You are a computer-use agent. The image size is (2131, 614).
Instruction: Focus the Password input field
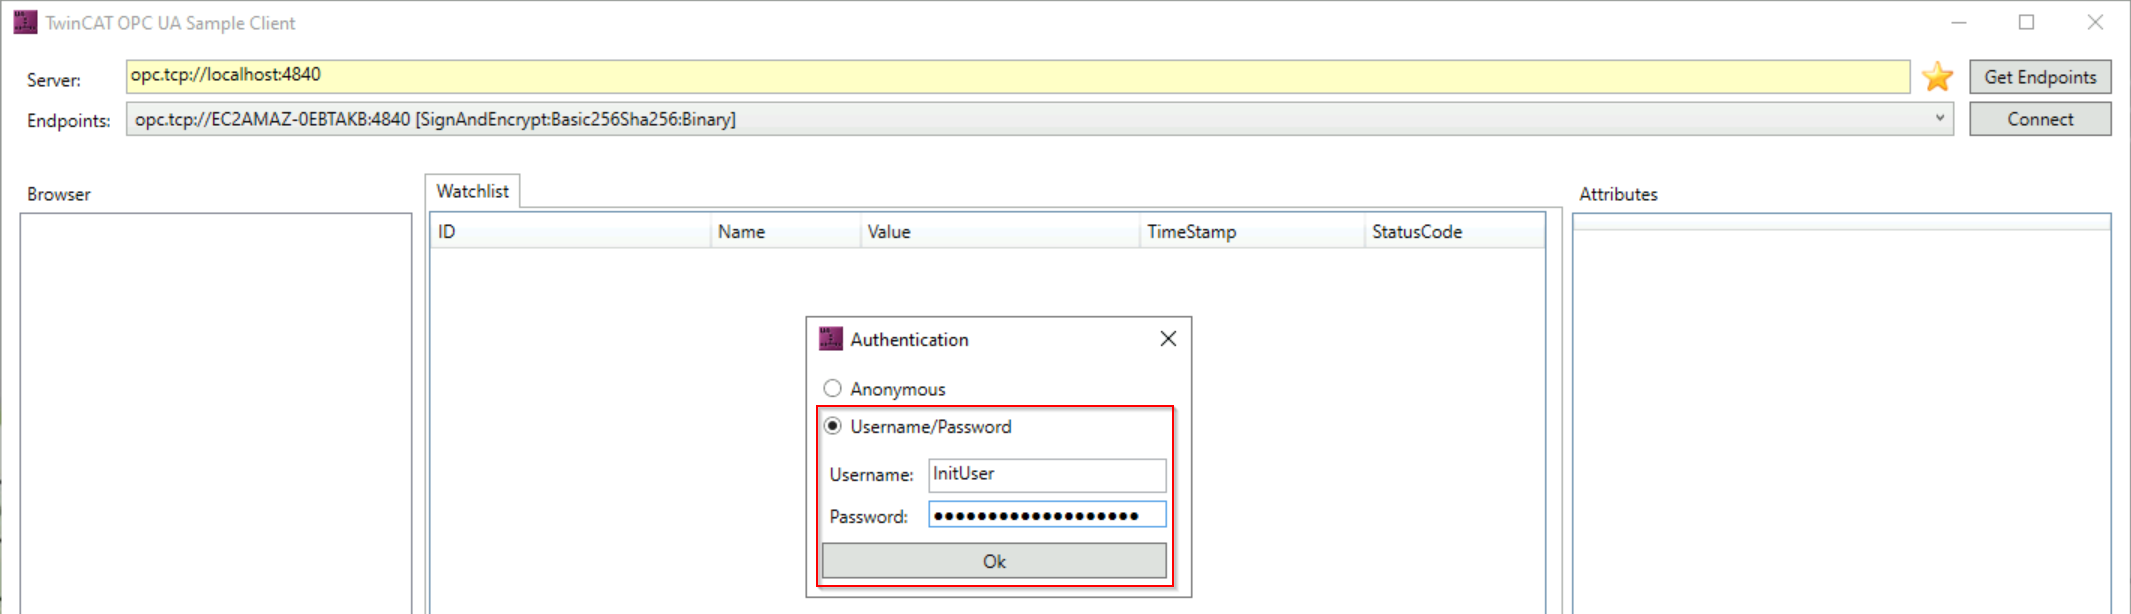[1047, 515]
